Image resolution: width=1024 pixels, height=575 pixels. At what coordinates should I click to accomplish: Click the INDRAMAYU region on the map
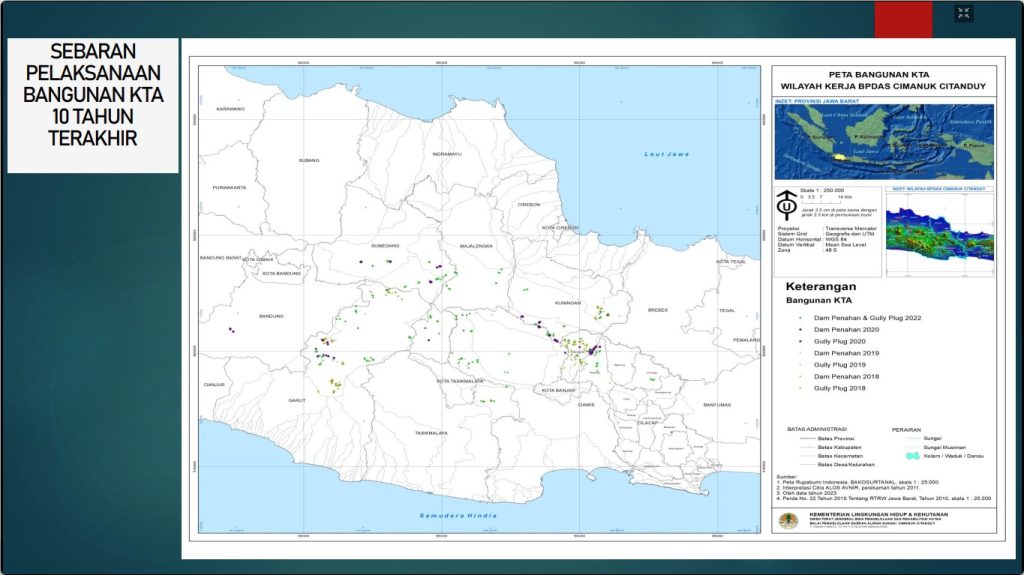click(x=447, y=155)
